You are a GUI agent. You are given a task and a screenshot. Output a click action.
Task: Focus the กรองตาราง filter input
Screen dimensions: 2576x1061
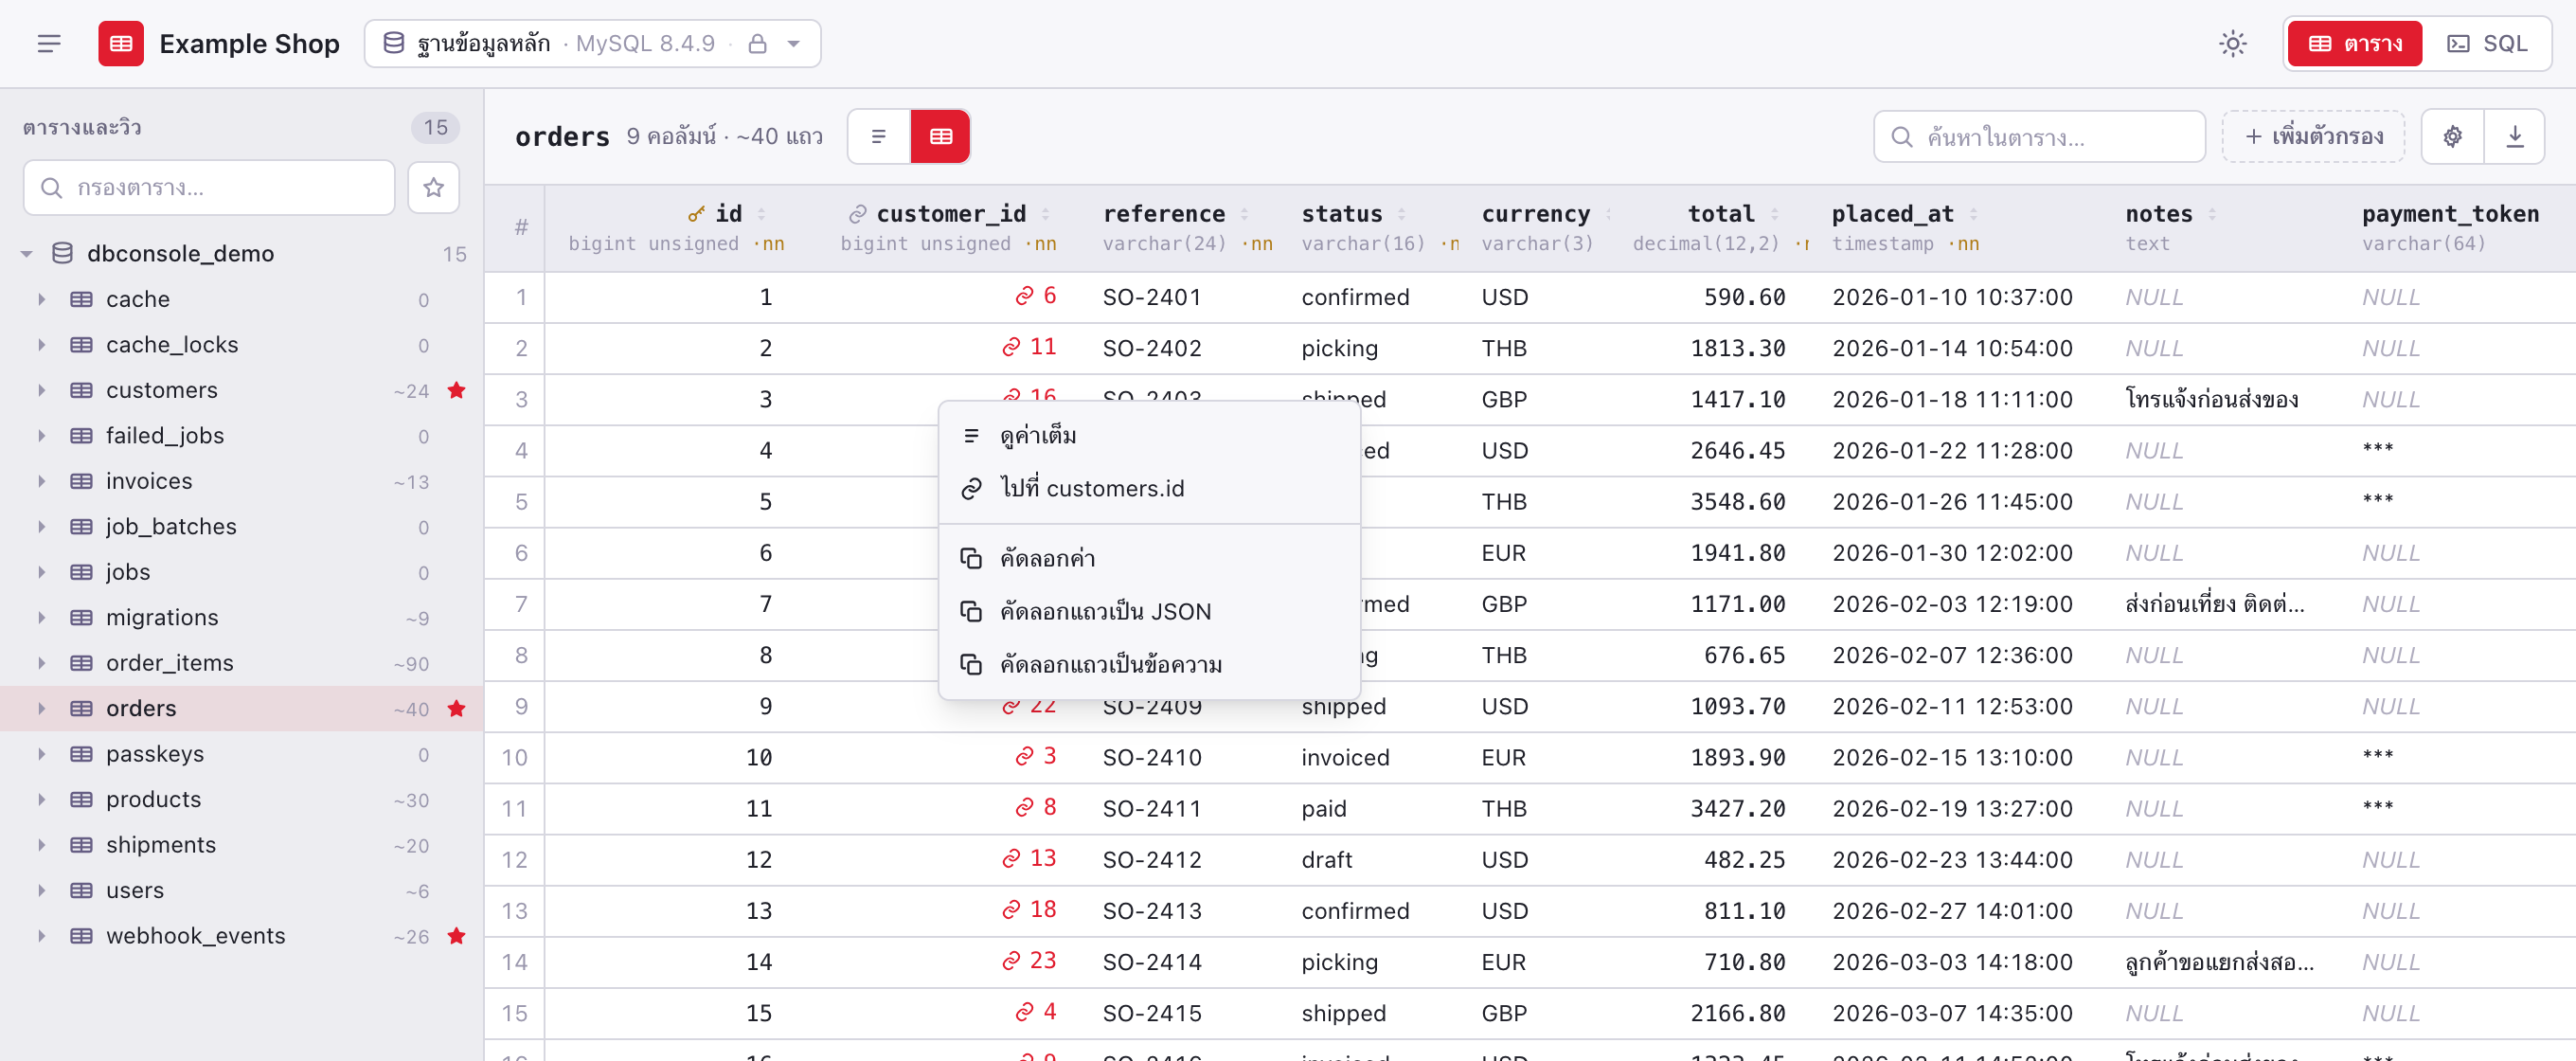209,187
